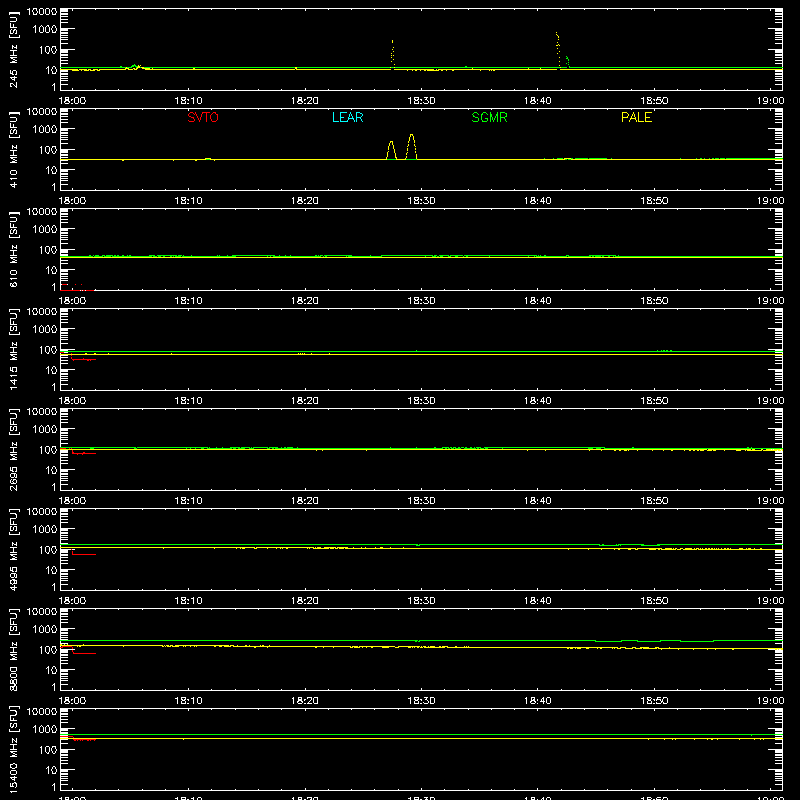
Task: Click the cyan LEAR legend label
Action: [347, 117]
